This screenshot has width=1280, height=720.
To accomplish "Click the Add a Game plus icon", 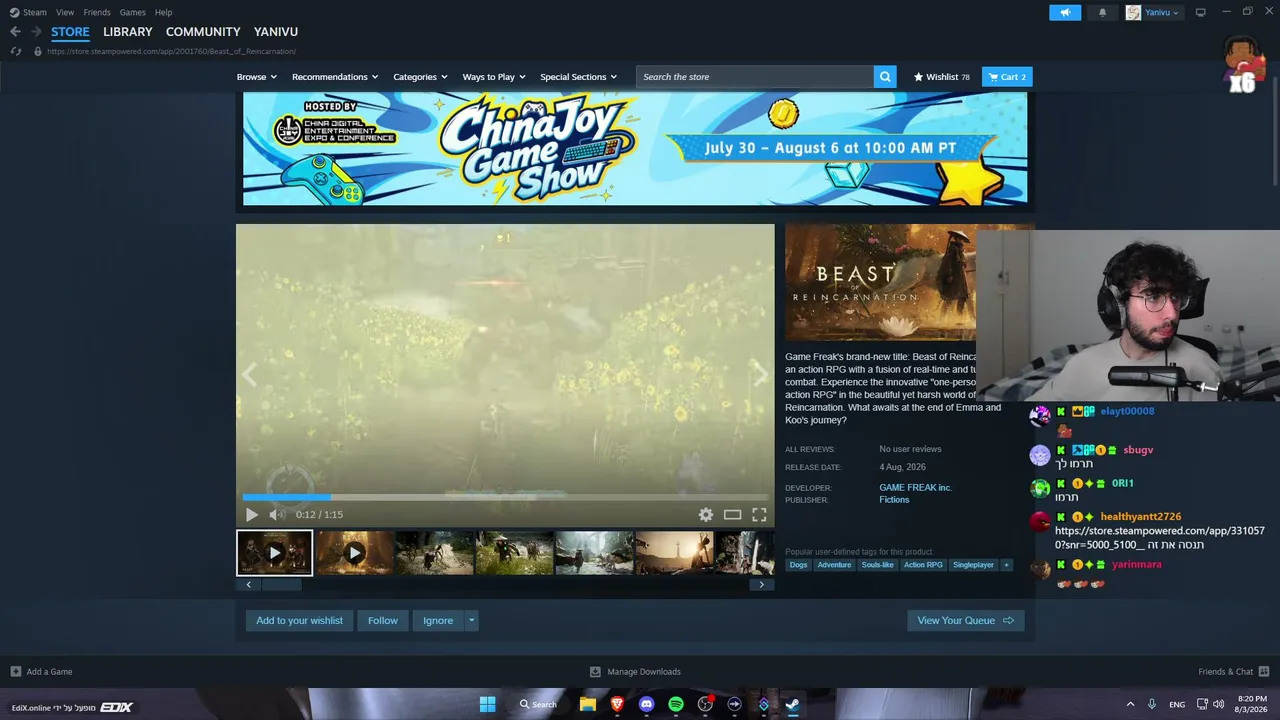I will tap(16, 672).
